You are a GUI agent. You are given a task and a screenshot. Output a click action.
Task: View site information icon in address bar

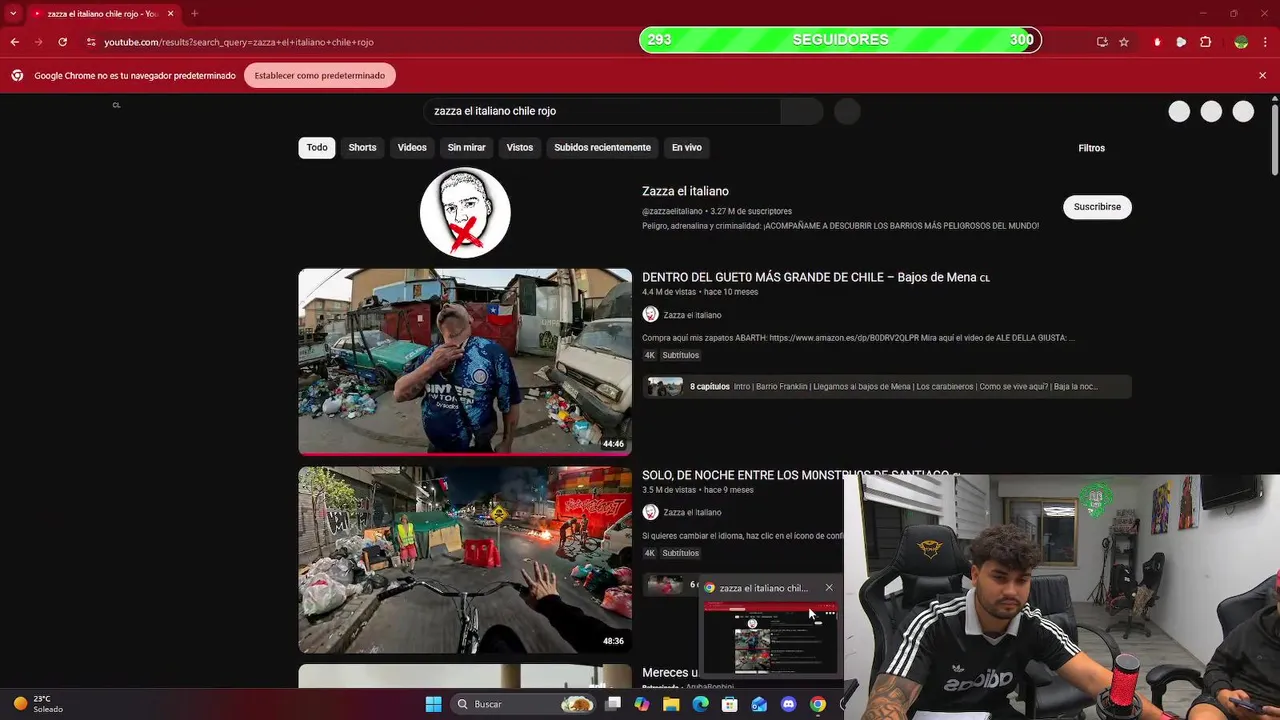(91, 42)
